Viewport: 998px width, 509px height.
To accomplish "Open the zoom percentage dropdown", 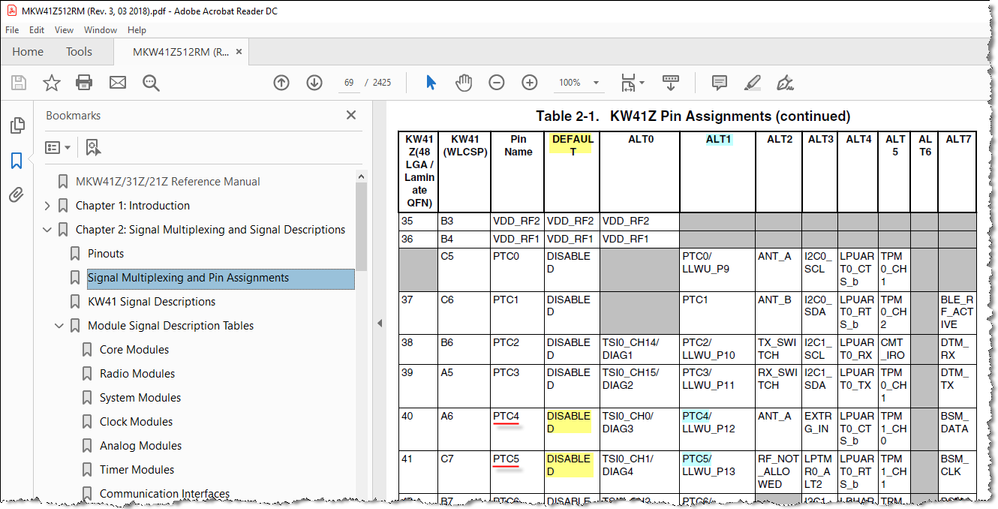I will pyautogui.click(x=596, y=83).
